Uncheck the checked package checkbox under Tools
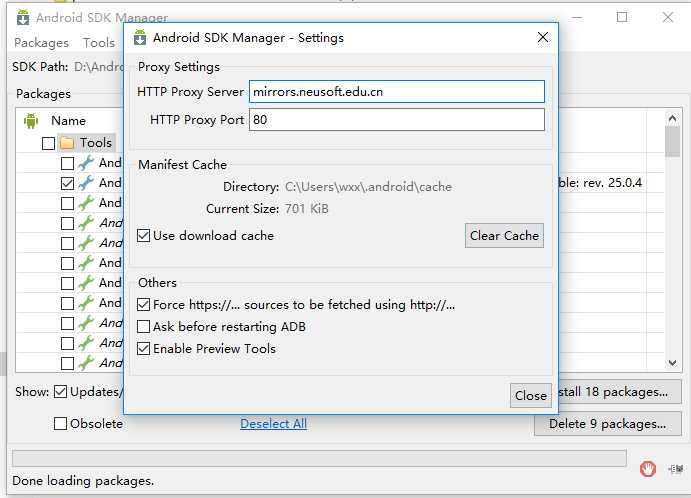Viewport: 691px width, 498px height. (67, 183)
